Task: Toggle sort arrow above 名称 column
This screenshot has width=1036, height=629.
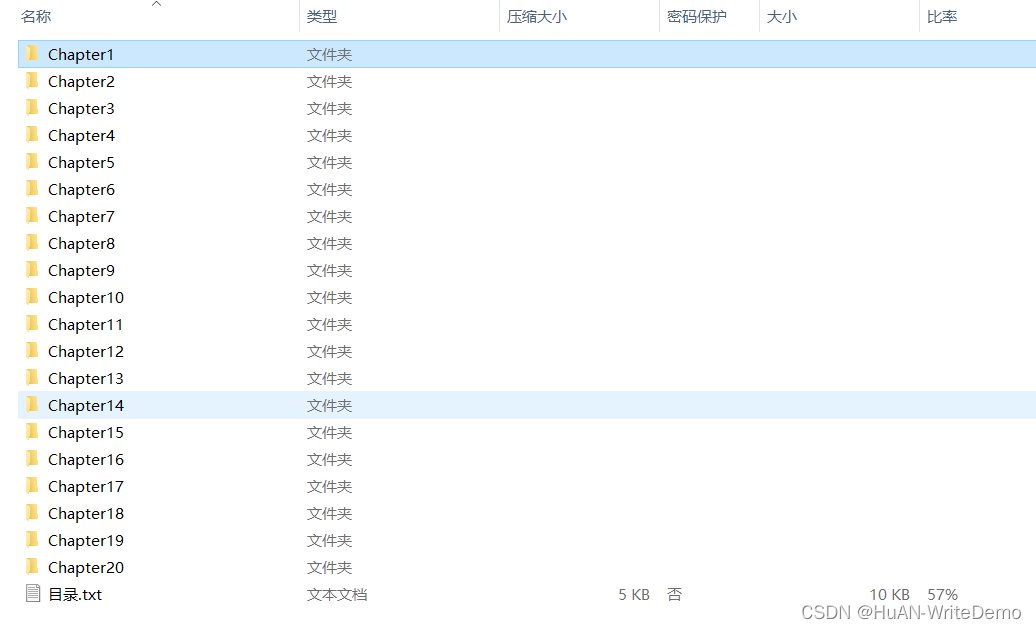Action: pyautogui.click(x=157, y=4)
